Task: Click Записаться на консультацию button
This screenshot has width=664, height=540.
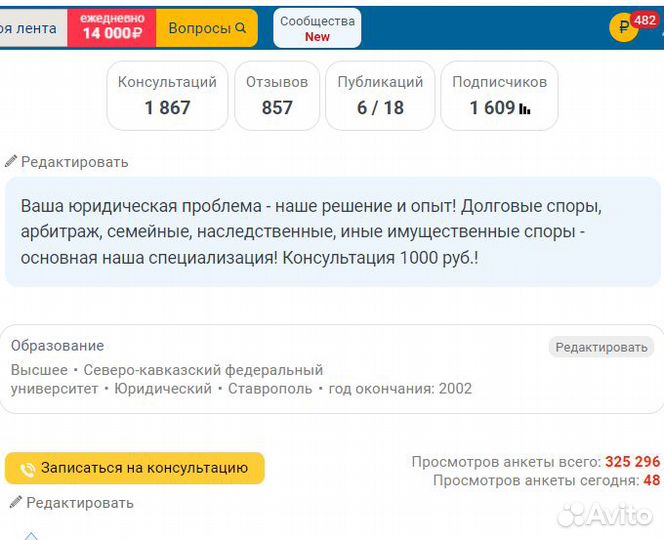Action: [x=135, y=468]
